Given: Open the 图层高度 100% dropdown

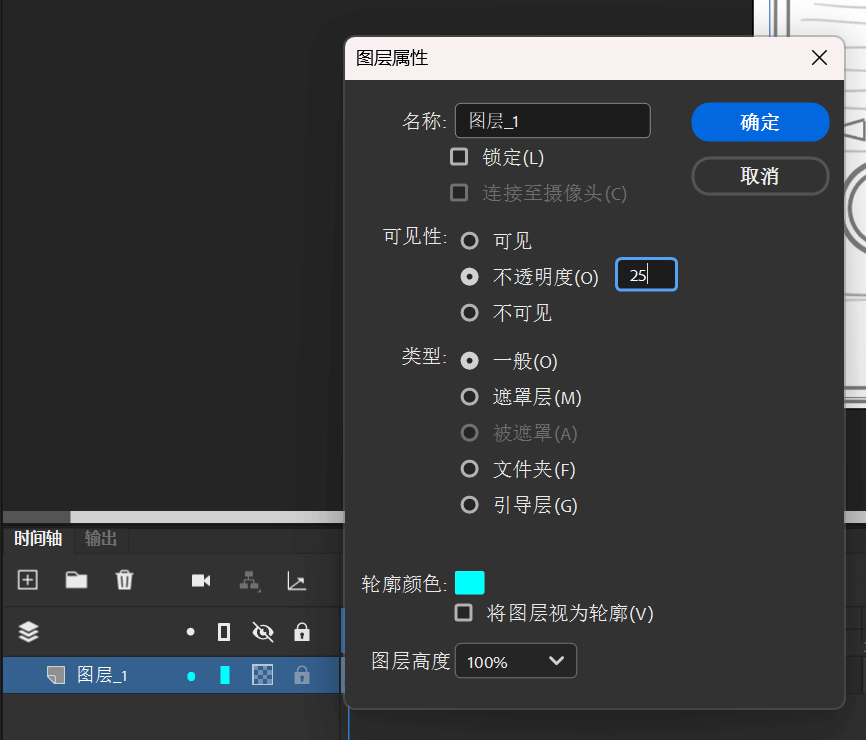Looking at the screenshot, I should point(516,660).
